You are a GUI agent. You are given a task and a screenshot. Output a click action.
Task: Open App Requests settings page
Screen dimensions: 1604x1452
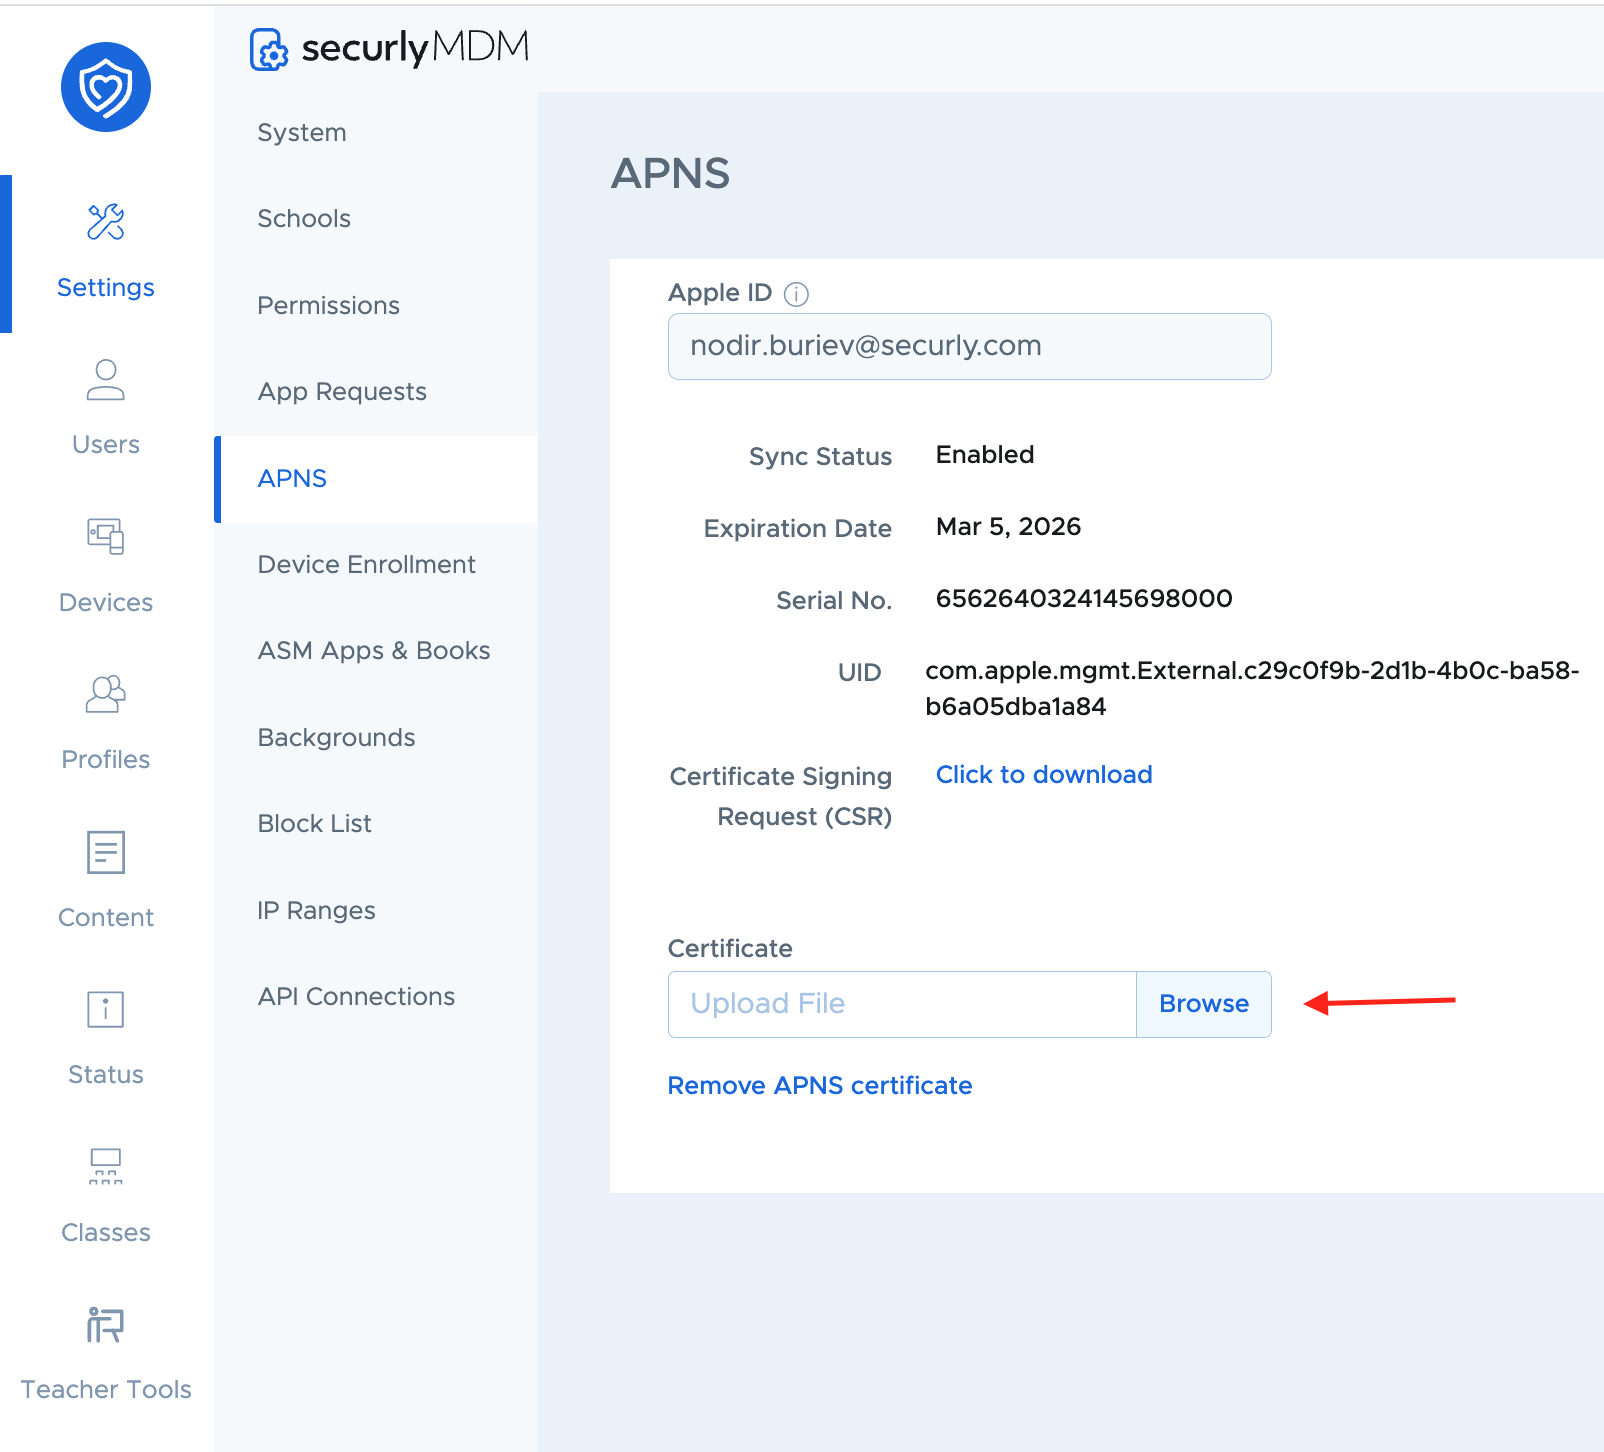point(342,392)
